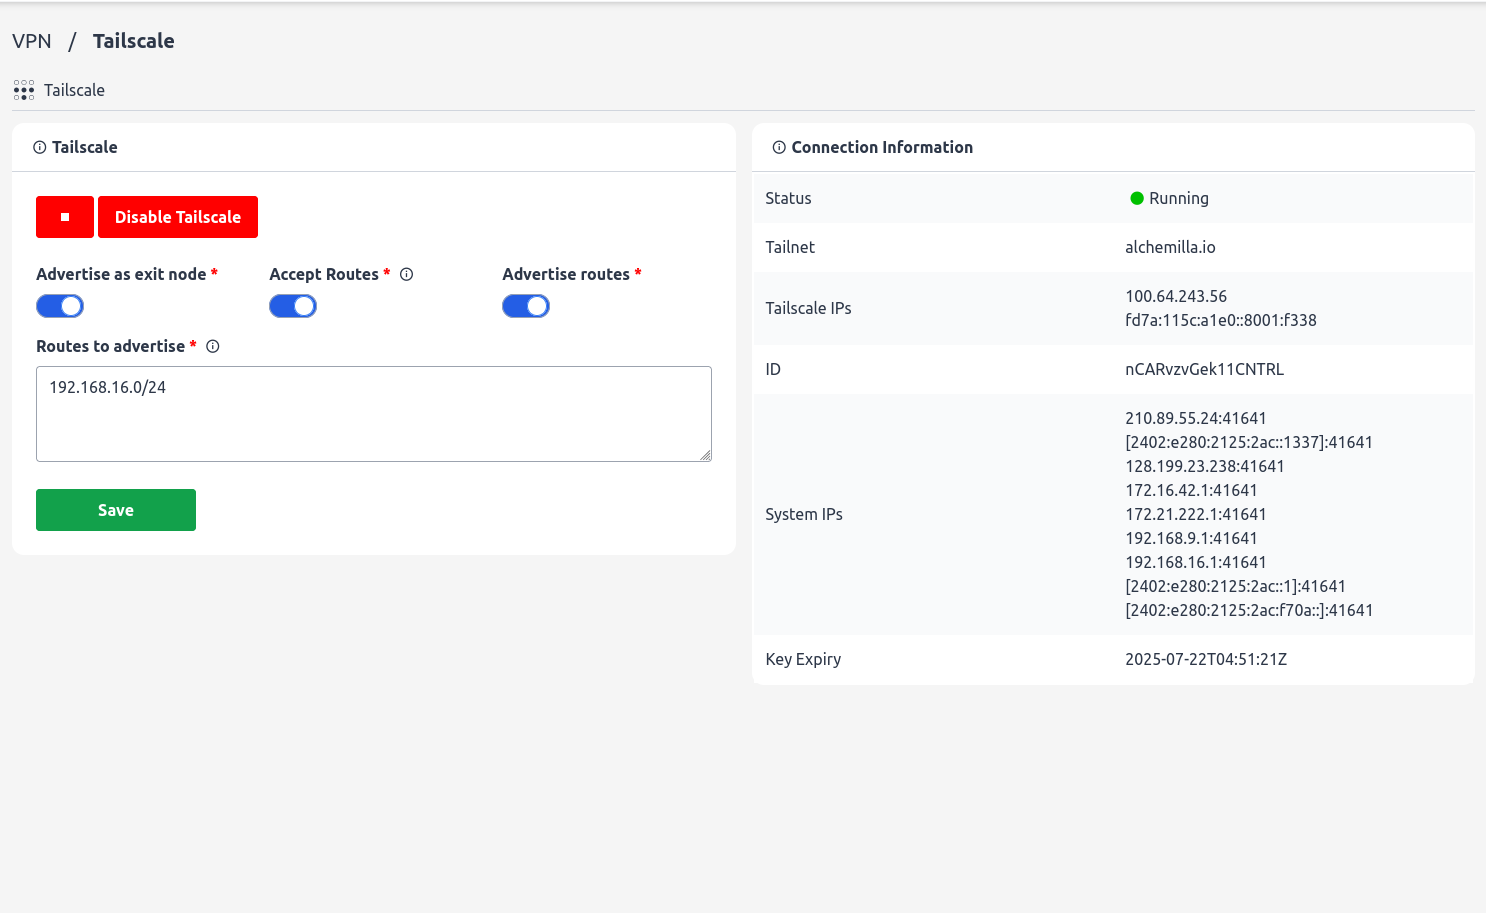This screenshot has width=1486, height=913.
Task: Click the Disable Tailscale button
Action: pos(178,217)
